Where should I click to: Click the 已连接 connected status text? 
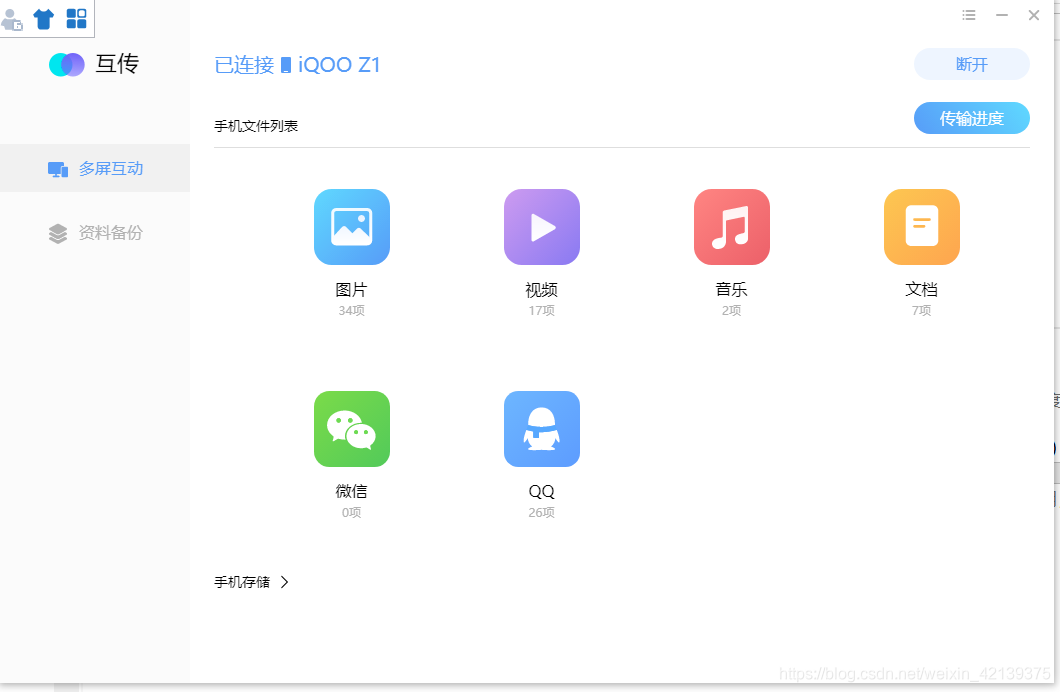click(244, 65)
